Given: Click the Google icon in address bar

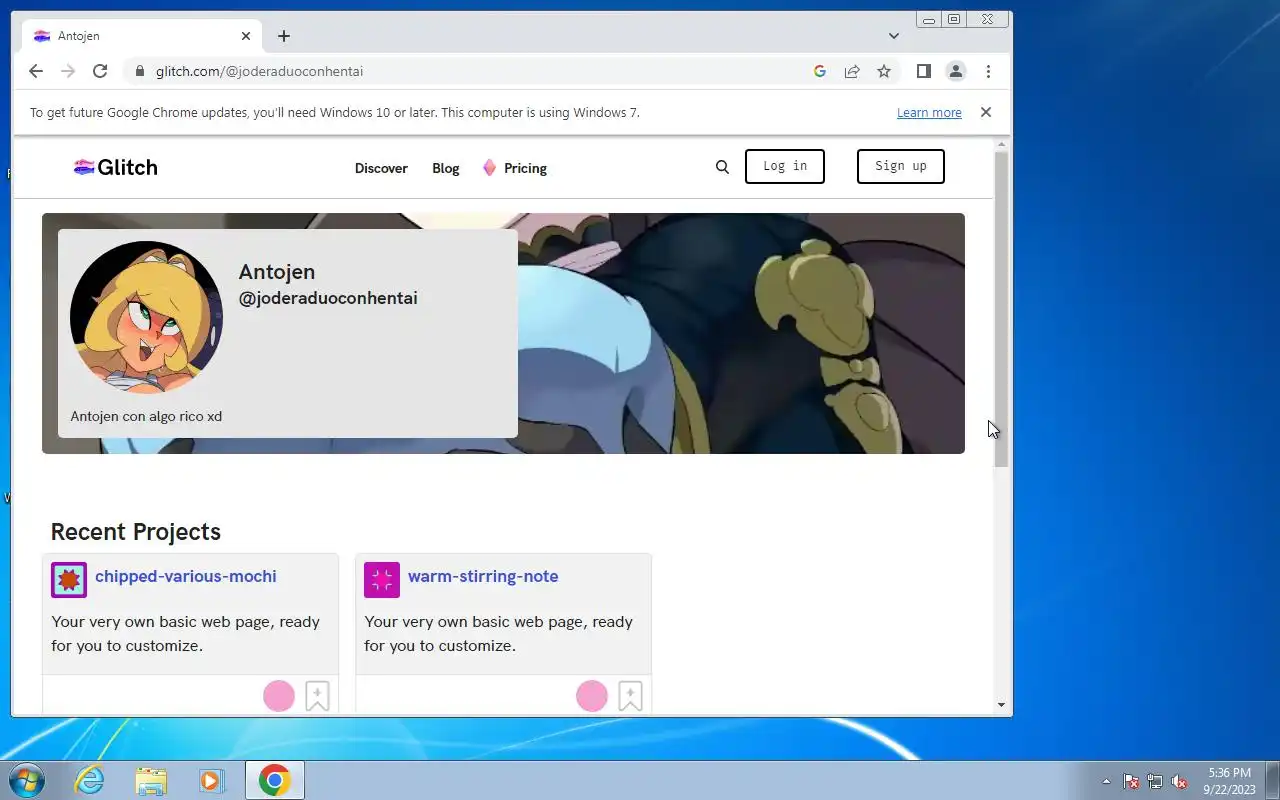Looking at the screenshot, I should pyautogui.click(x=820, y=71).
